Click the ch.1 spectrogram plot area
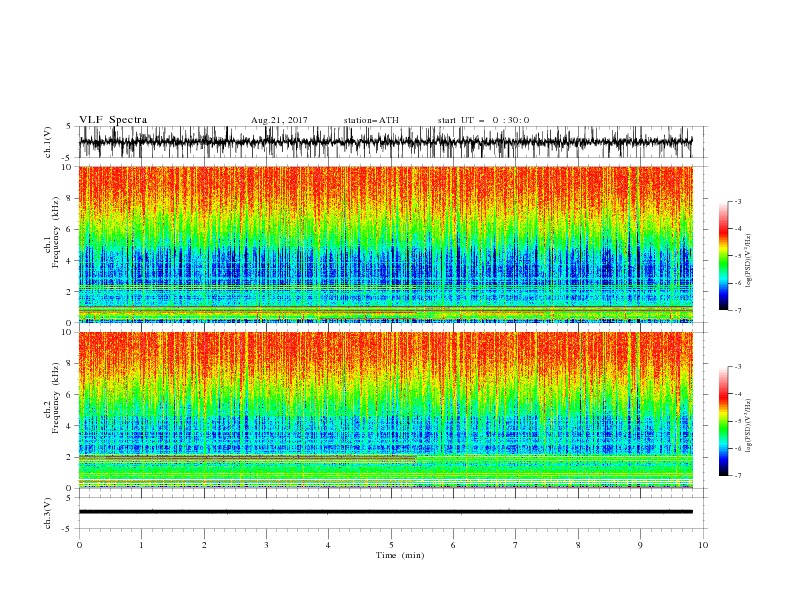Screen dimensions: 792x612 click(x=385, y=244)
